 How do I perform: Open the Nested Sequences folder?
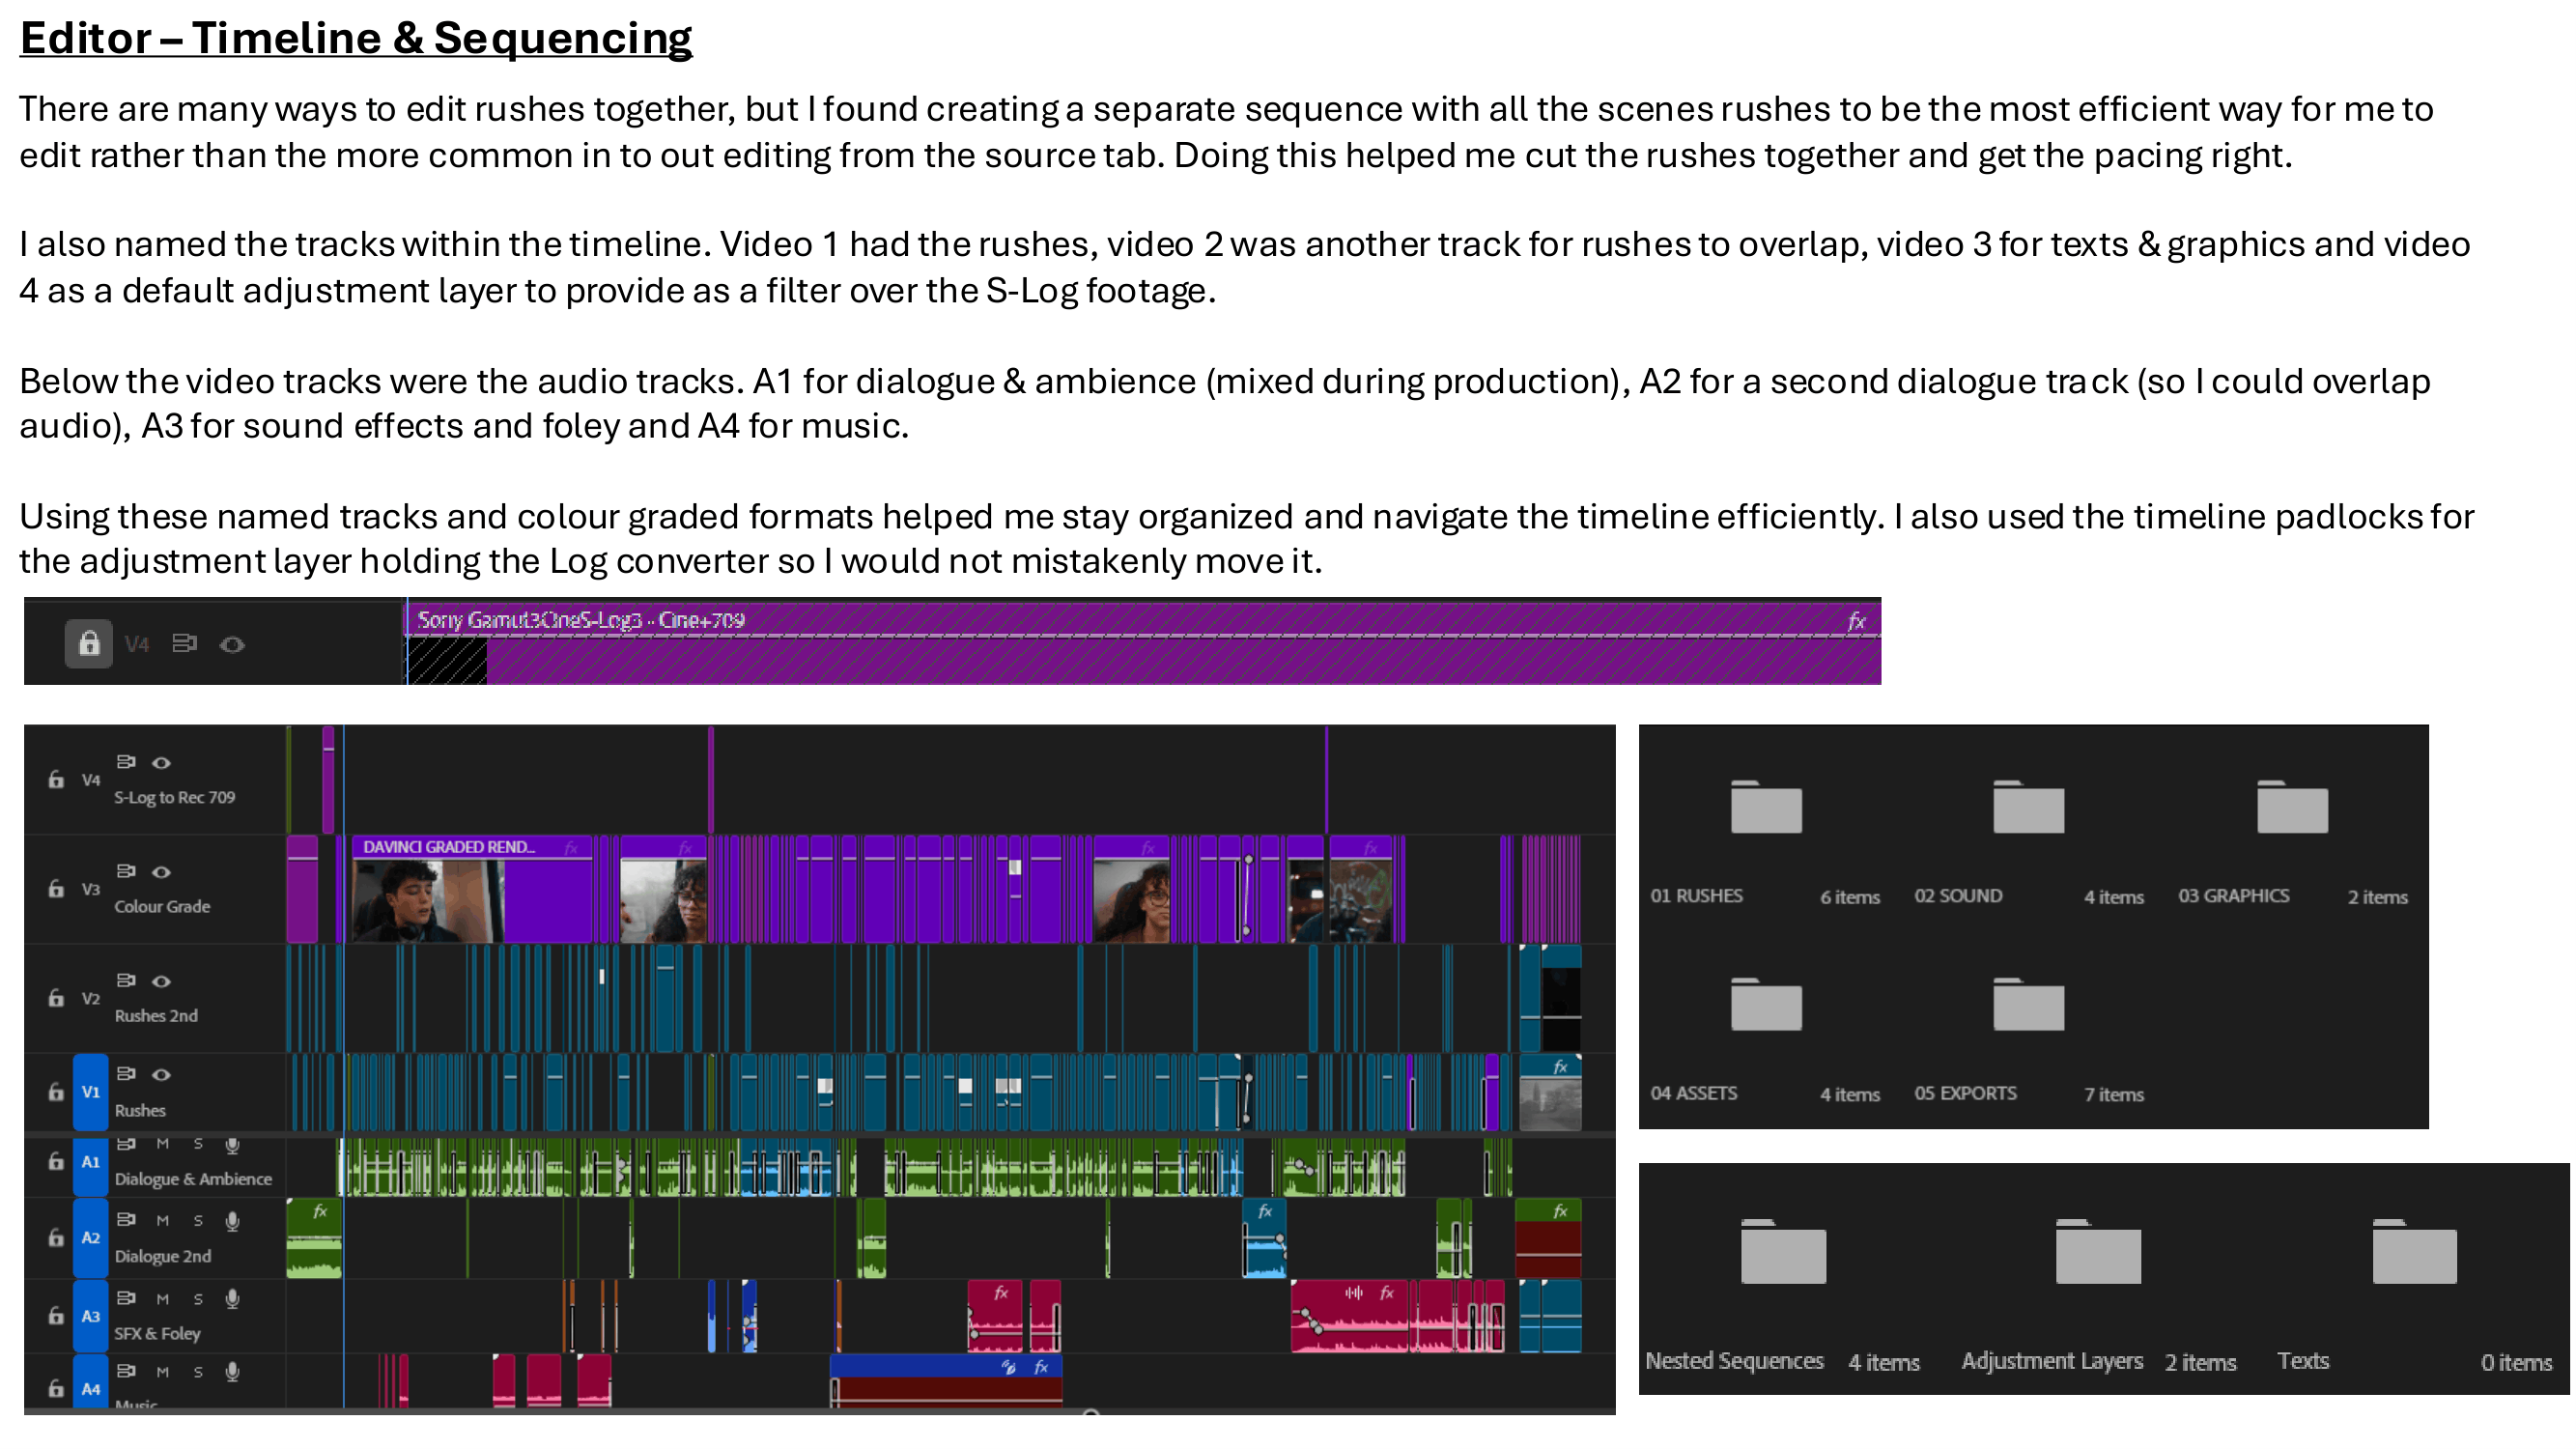click(1783, 1251)
